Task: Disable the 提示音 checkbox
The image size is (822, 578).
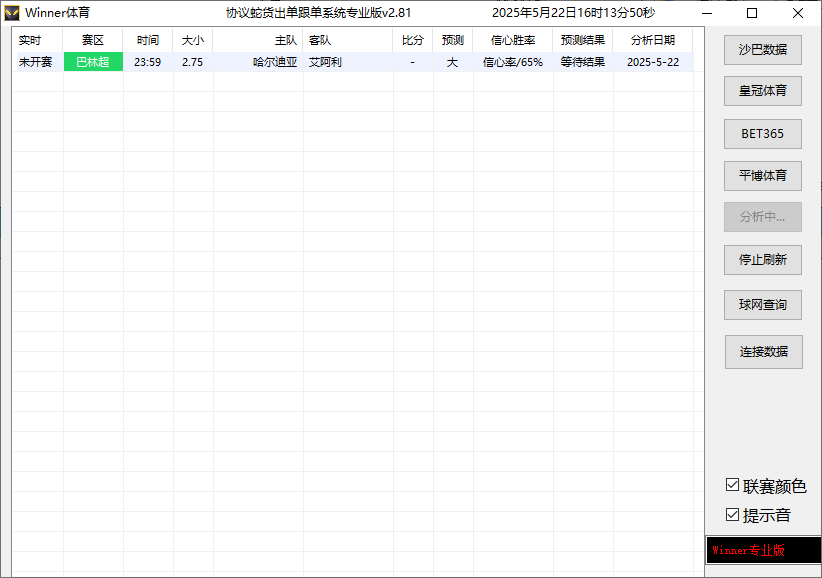Action: click(733, 515)
